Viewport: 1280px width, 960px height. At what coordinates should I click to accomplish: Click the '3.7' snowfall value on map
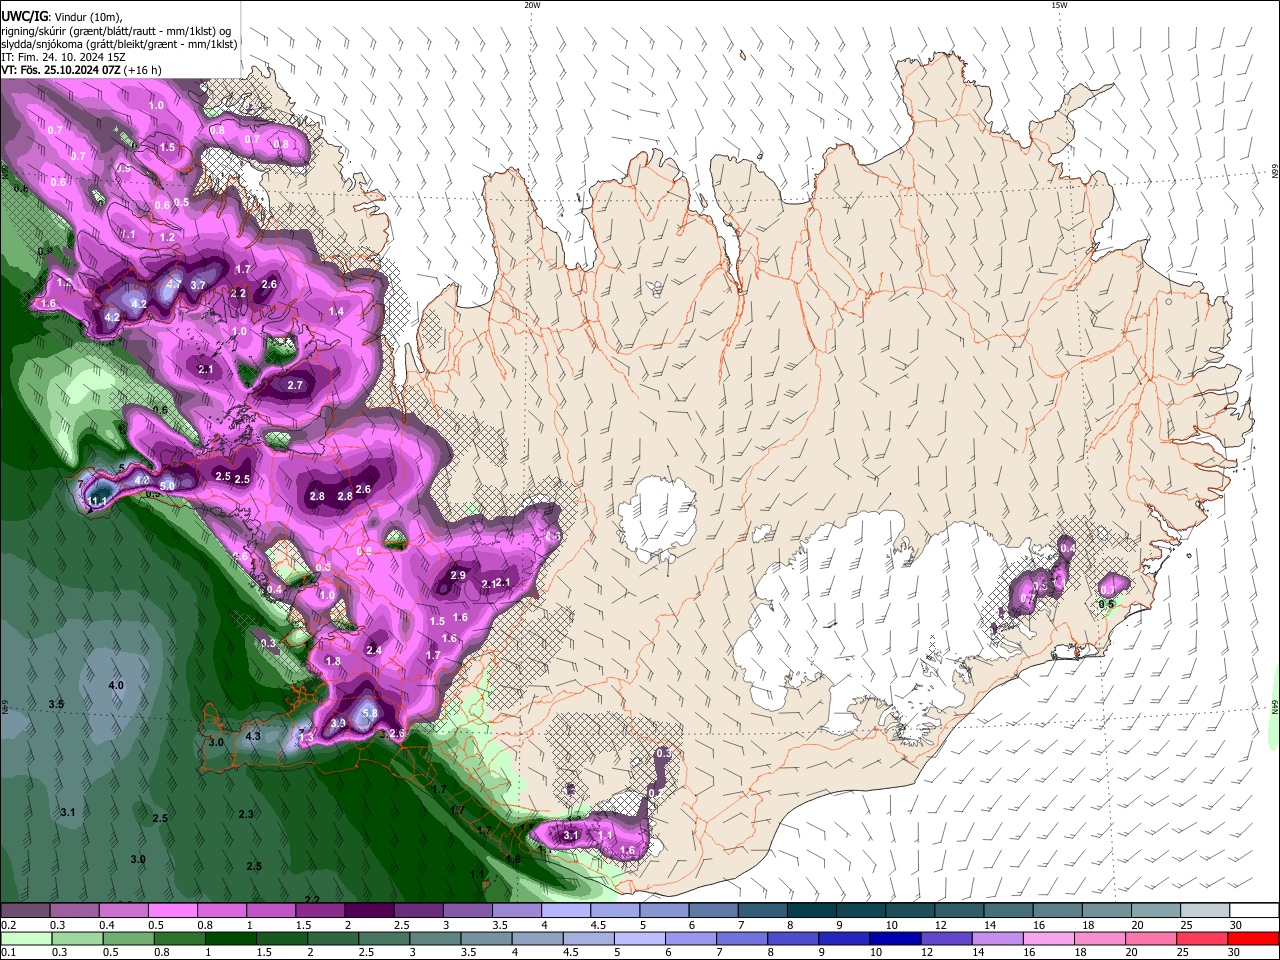[198, 285]
